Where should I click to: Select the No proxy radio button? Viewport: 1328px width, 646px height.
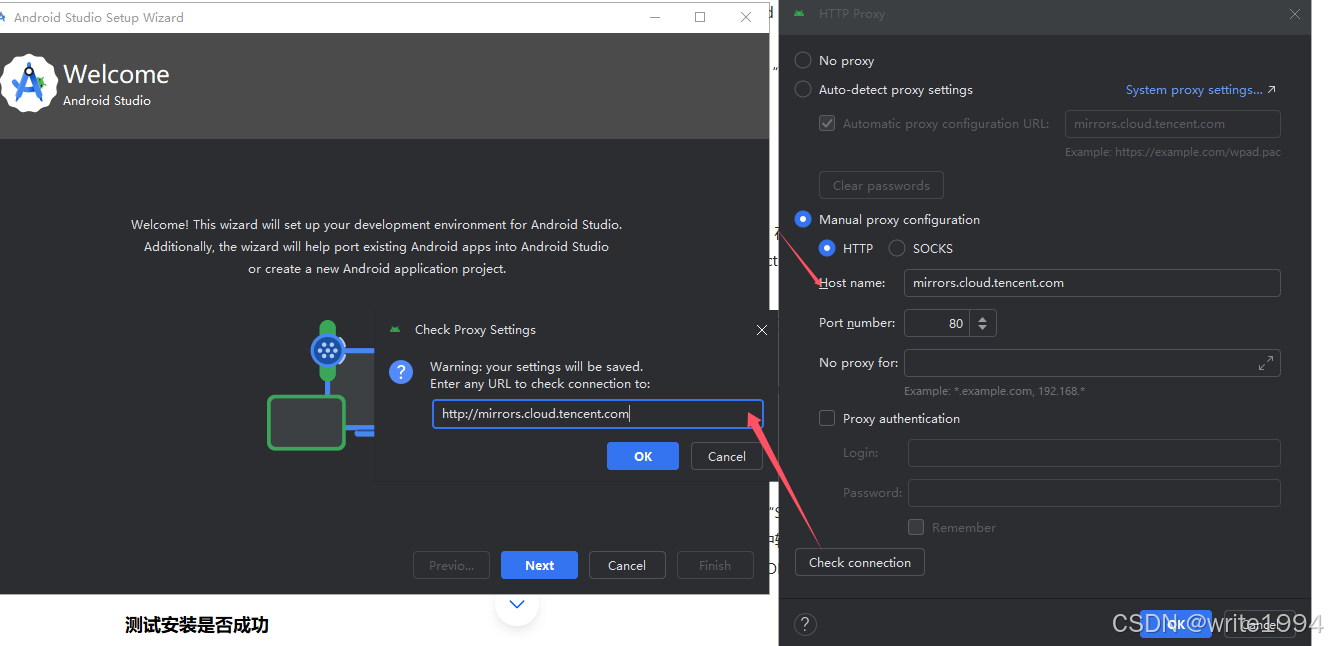point(803,60)
